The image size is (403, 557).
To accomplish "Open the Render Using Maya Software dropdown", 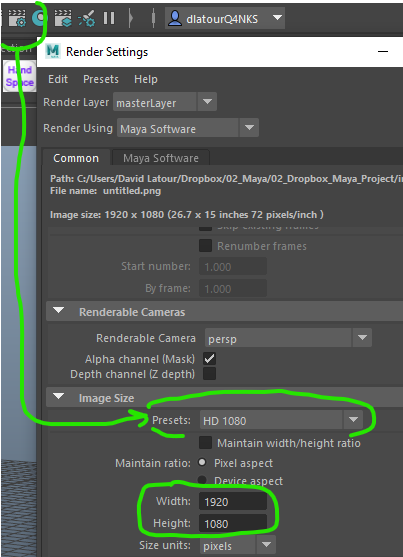I will point(188,128).
